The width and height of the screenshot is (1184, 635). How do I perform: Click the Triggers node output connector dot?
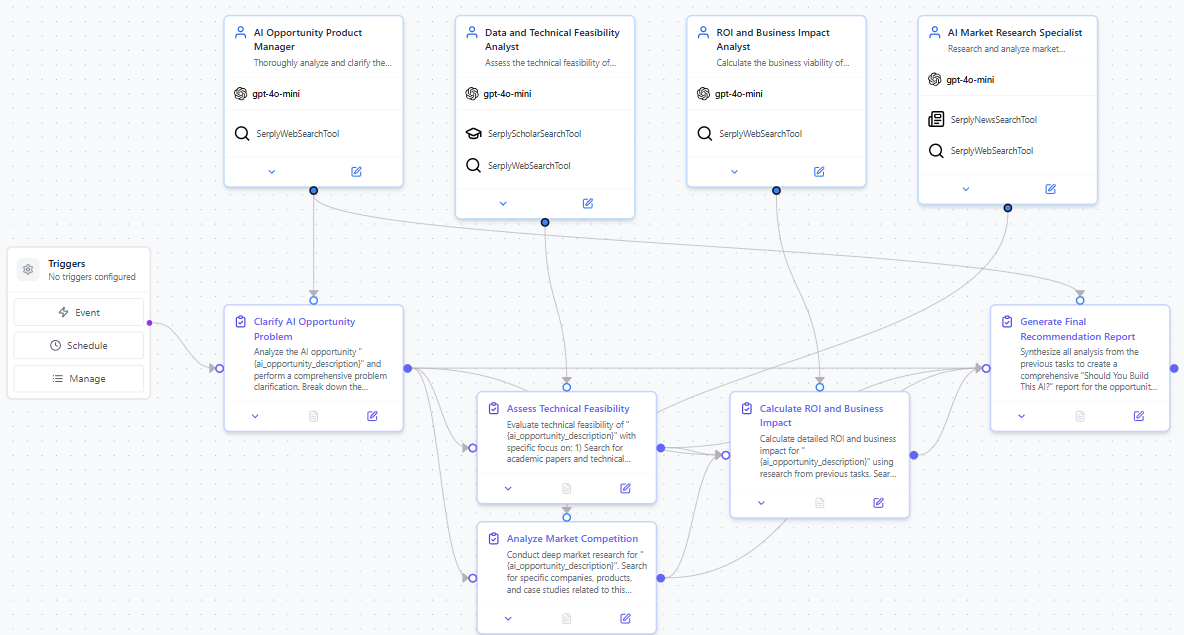click(x=149, y=322)
